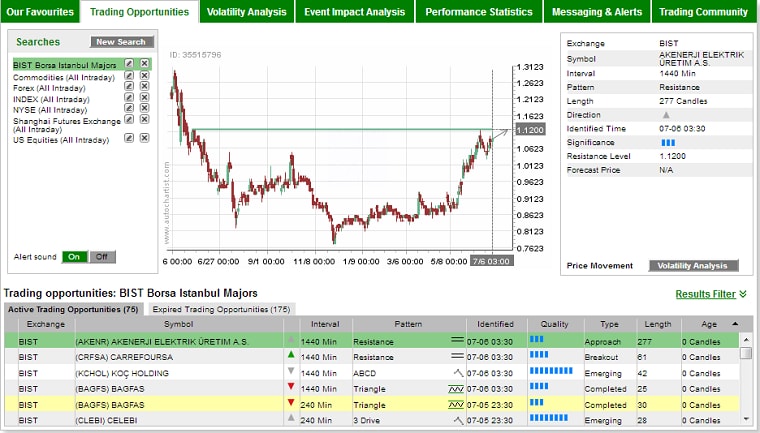The width and height of the screenshot is (760, 433).
Task: Select the (CRFSA) CARREFOURSA row
Action: coord(372,357)
